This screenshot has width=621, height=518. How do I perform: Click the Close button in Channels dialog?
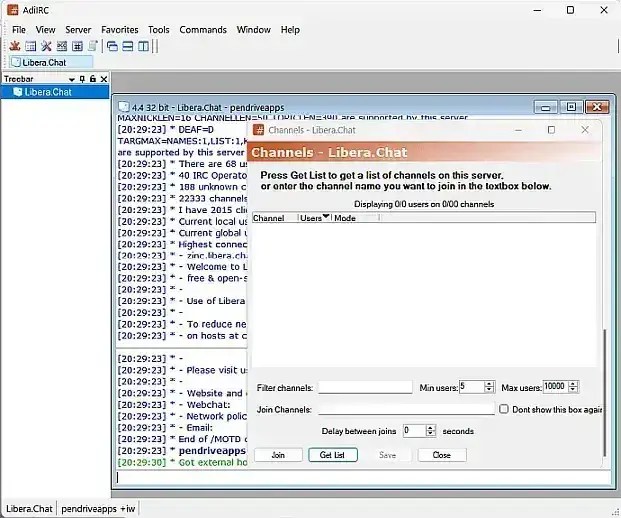(442, 455)
